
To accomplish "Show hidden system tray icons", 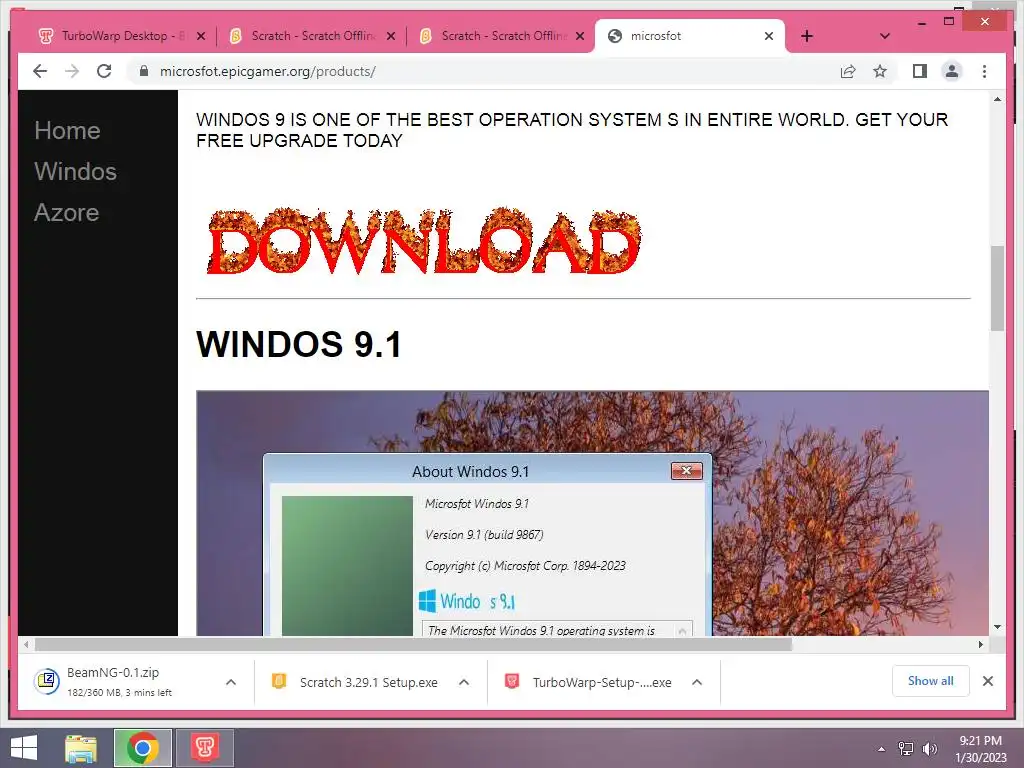I will pos(882,749).
